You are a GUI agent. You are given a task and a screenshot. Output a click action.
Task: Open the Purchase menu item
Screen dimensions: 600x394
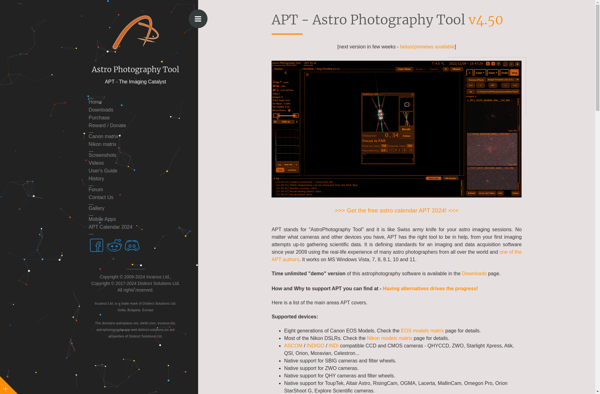99,118
